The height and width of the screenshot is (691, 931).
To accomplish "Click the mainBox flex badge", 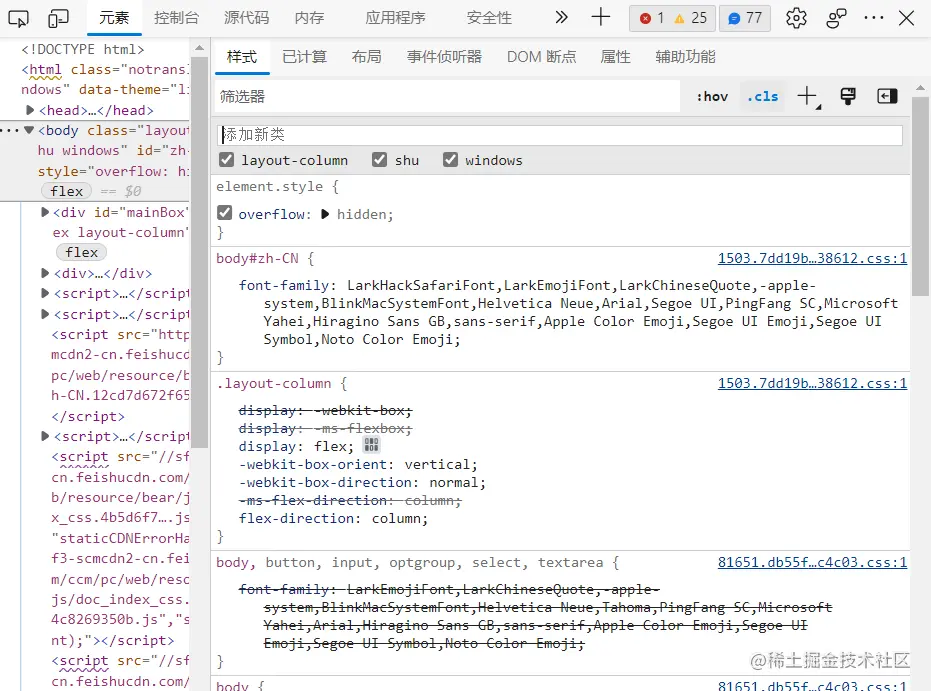I will click(x=81, y=252).
